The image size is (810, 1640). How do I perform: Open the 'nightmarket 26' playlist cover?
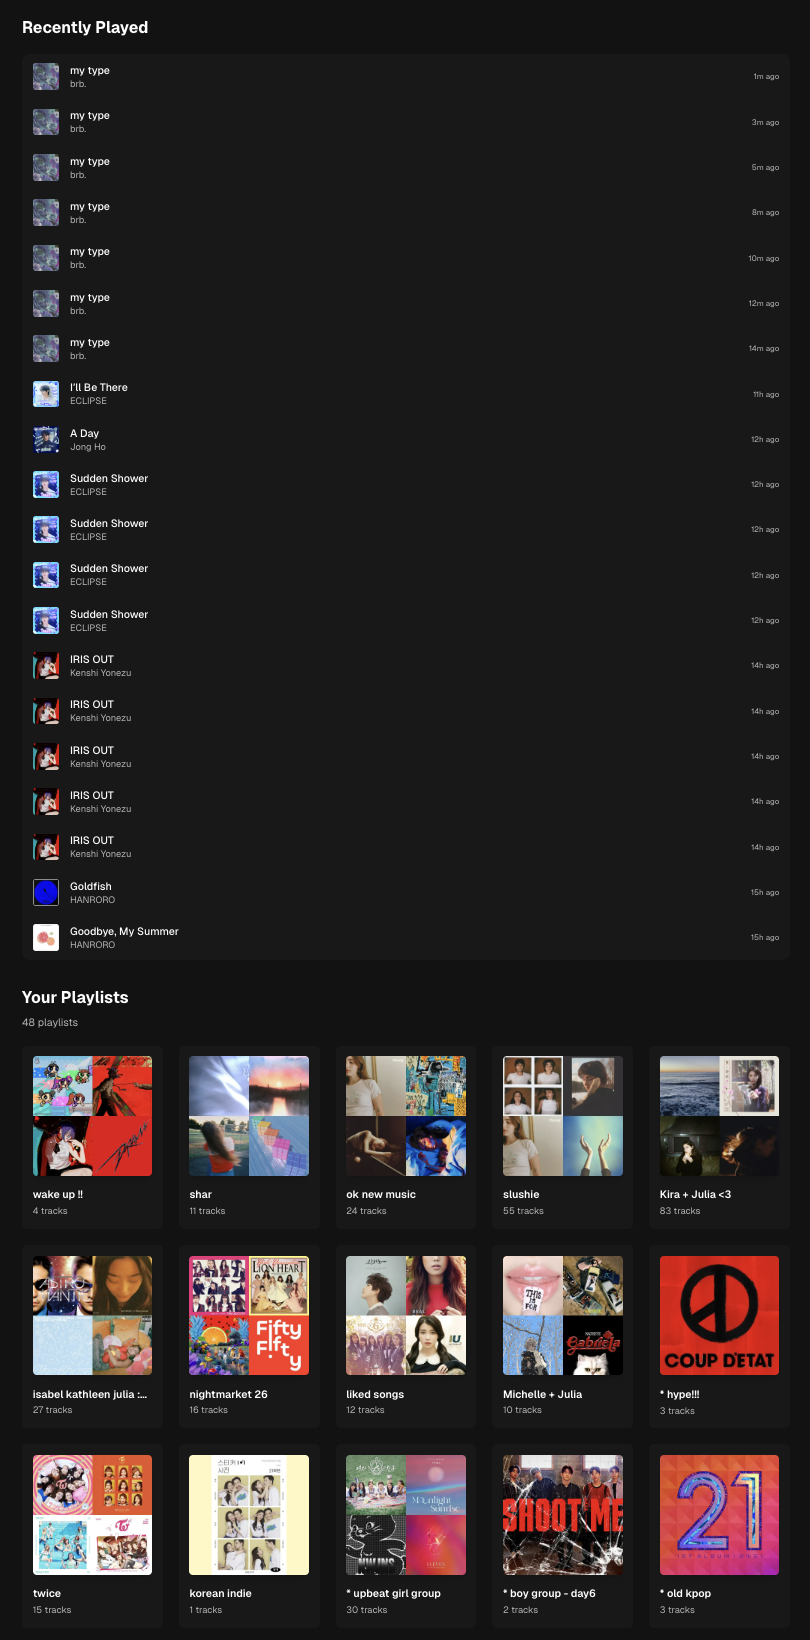(249, 1315)
